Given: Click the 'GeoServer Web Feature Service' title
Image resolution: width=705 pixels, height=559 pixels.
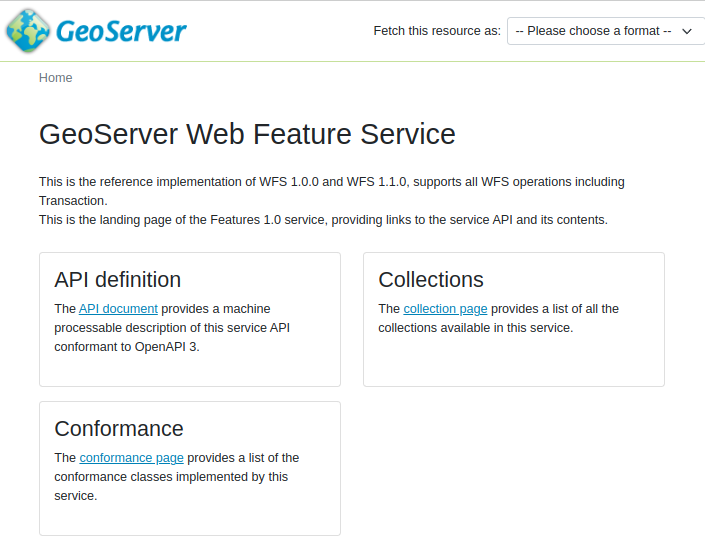Looking at the screenshot, I should coord(247,134).
